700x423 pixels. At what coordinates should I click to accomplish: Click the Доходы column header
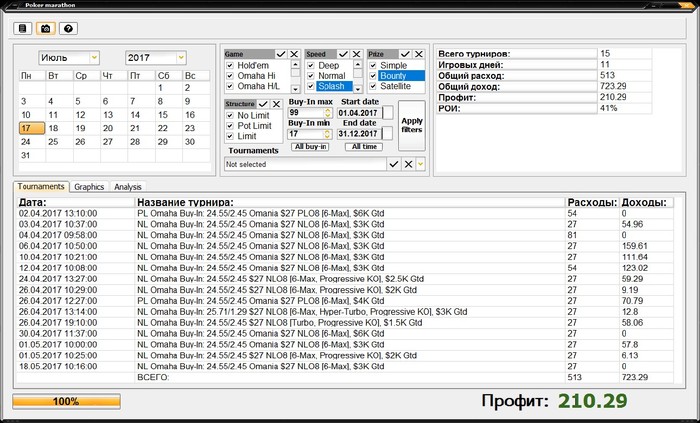tap(646, 203)
